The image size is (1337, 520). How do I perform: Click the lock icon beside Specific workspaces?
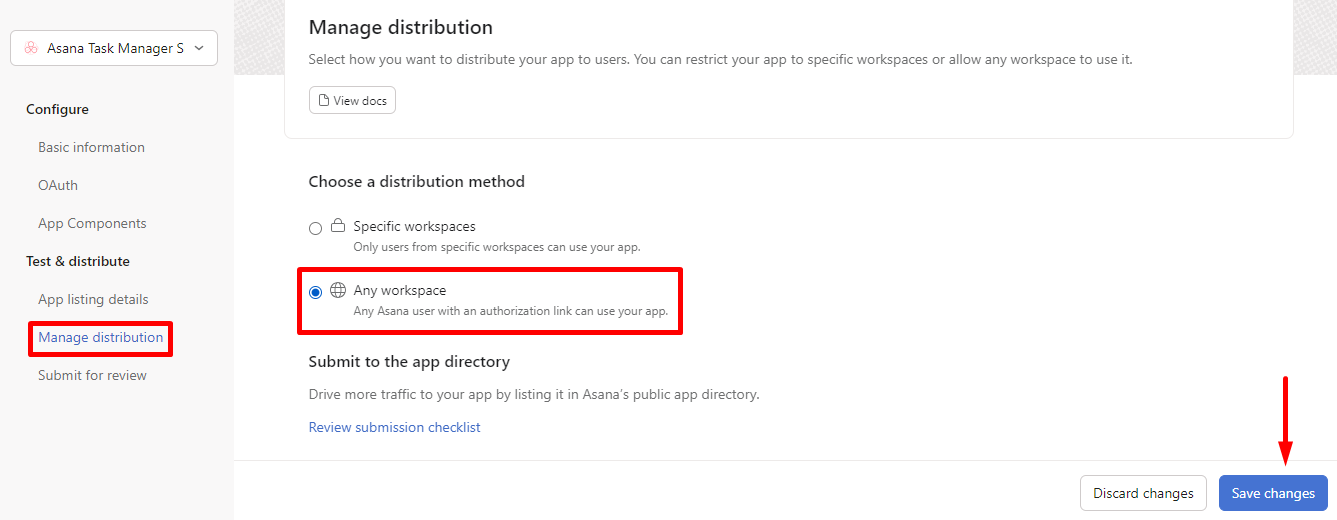(338, 226)
